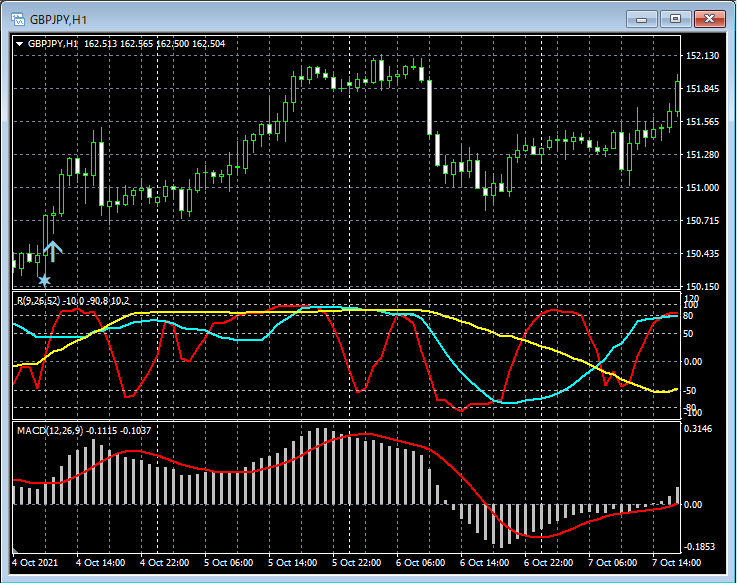
Task: Click the 151.000 price level on axis
Action: (x=703, y=188)
